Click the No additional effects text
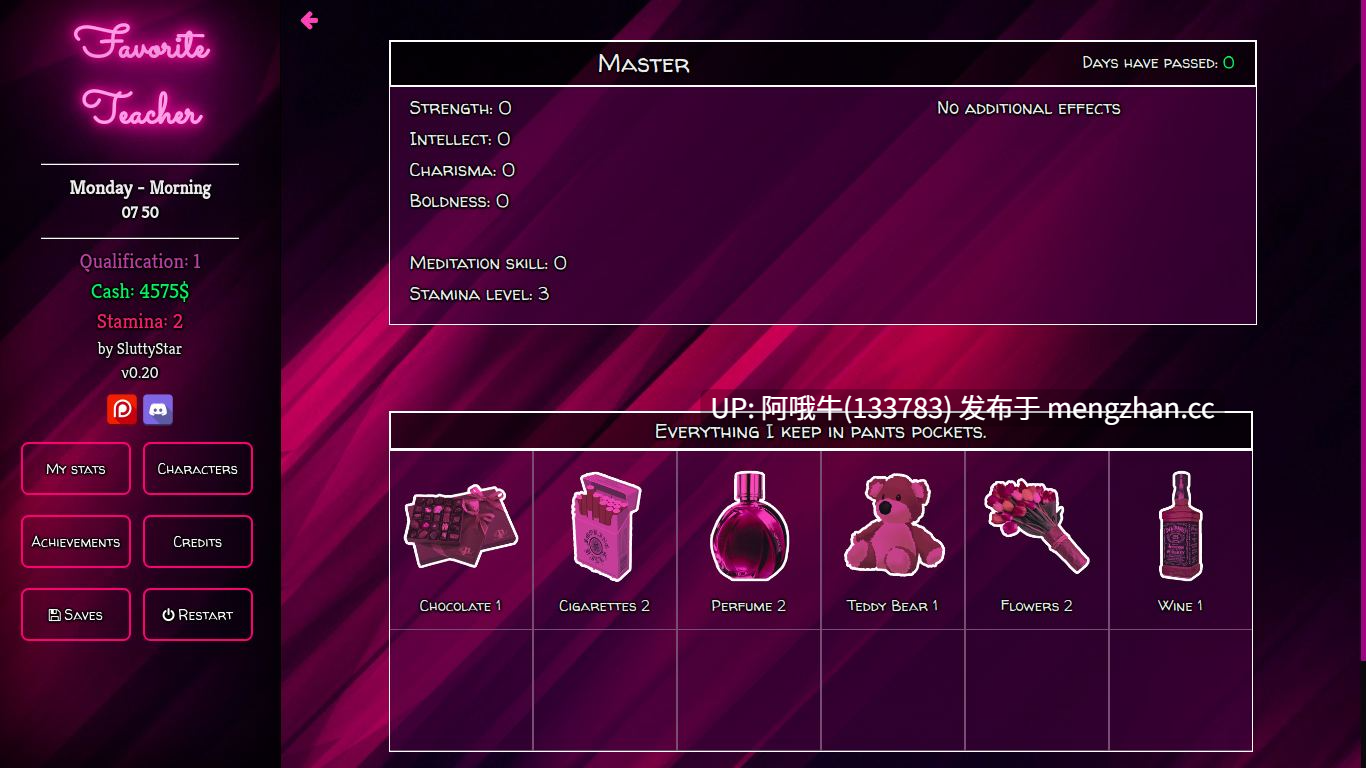1366x768 pixels. coord(1029,108)
